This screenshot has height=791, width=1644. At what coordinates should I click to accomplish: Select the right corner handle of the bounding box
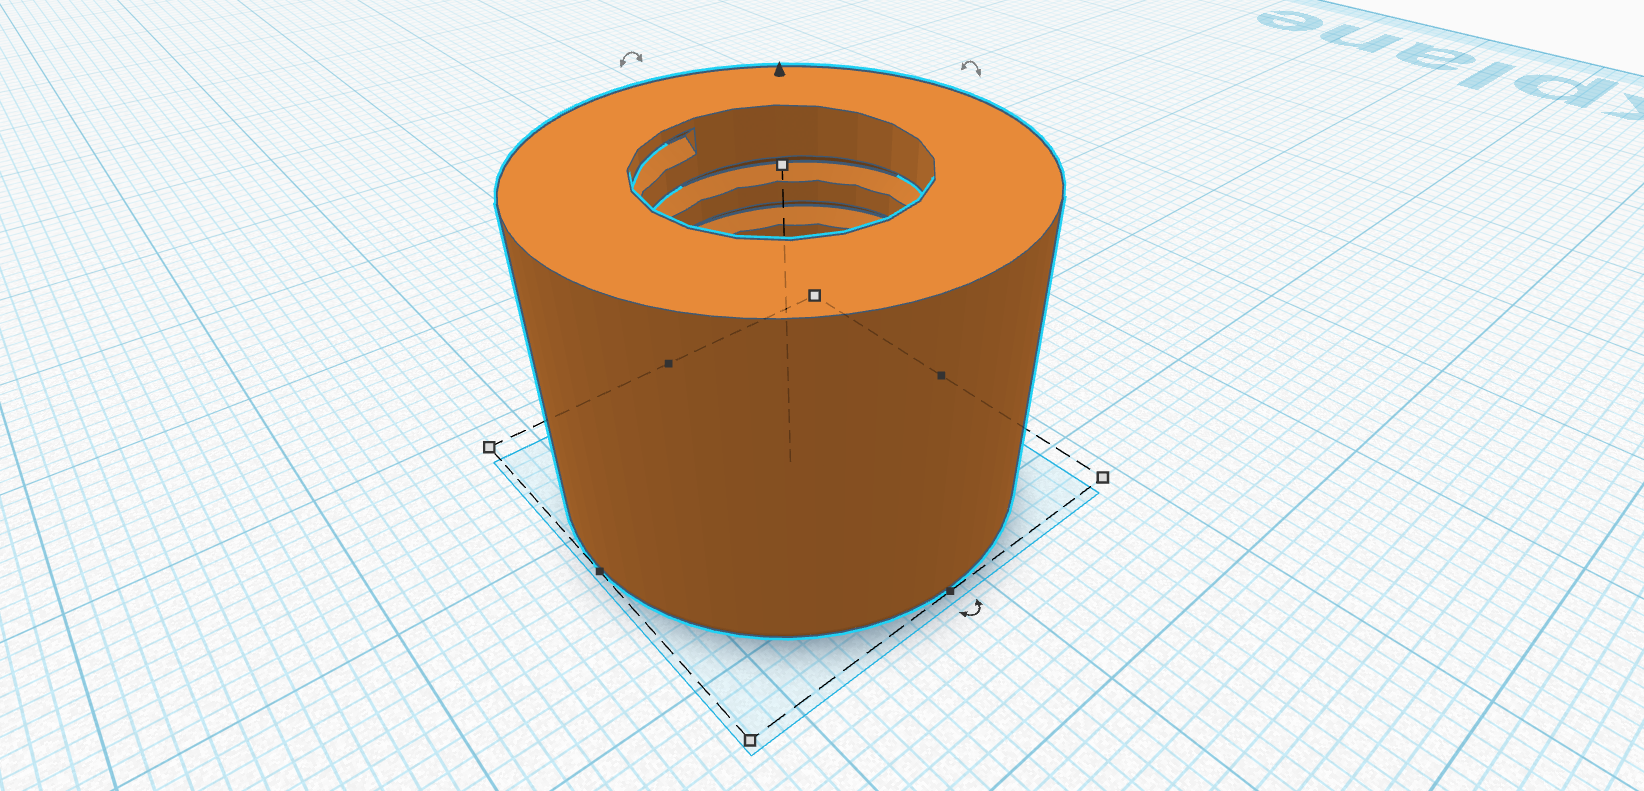coord(1103,477)
